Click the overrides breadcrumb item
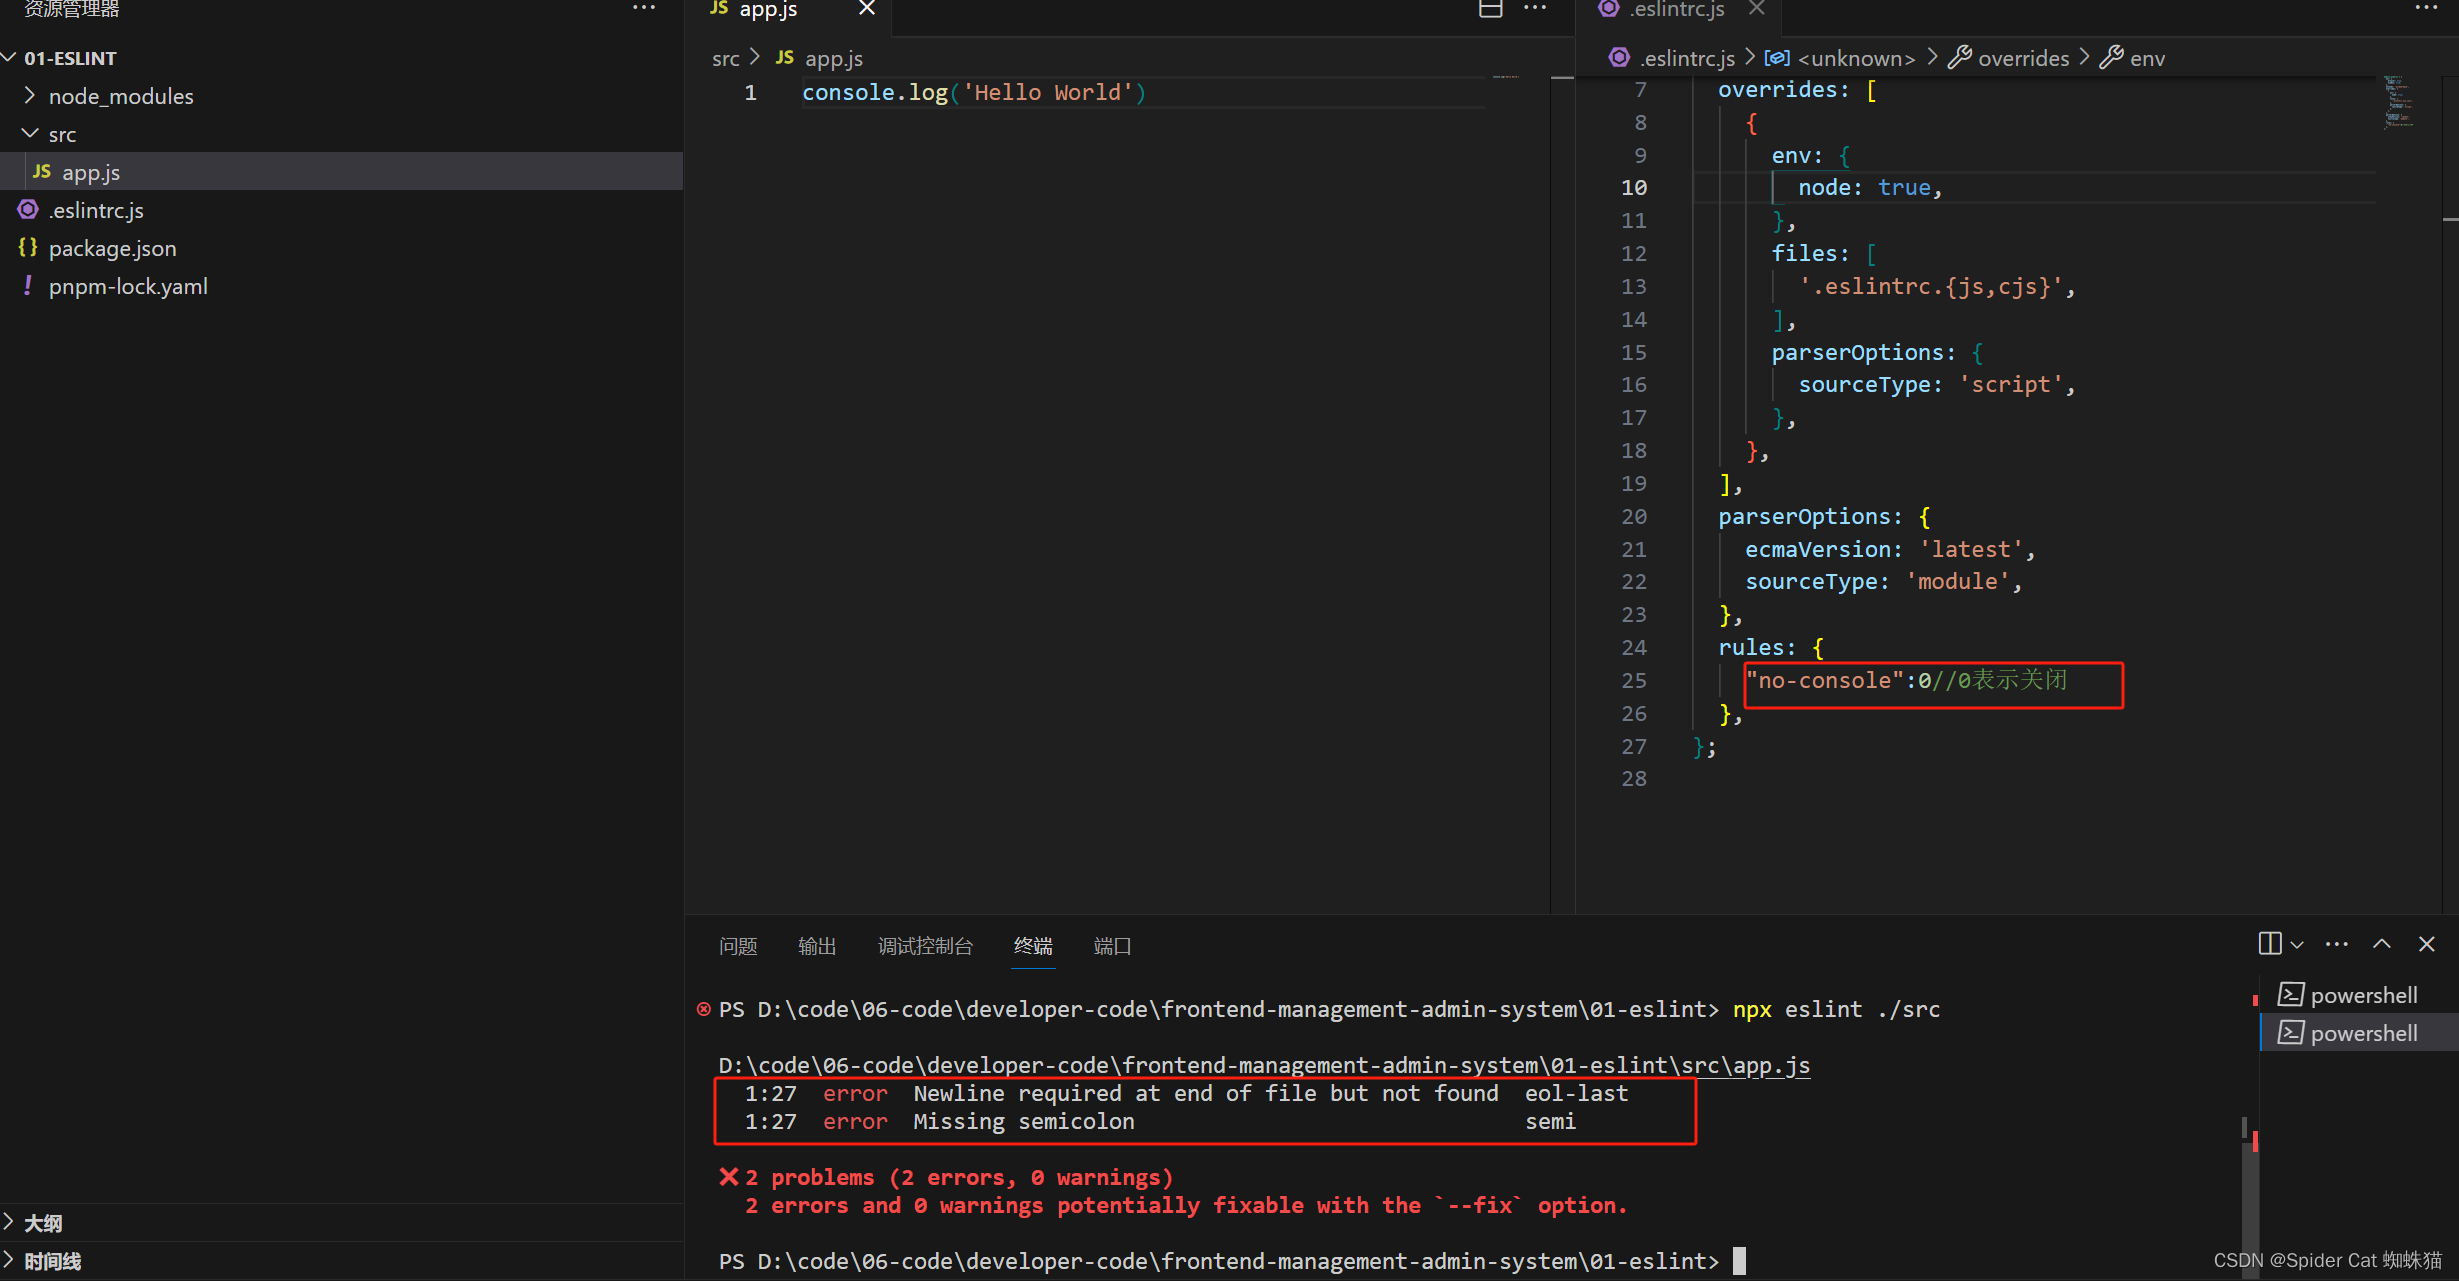Image resolution: width=2459 pixels, height=1281 pixels. 2024,59
